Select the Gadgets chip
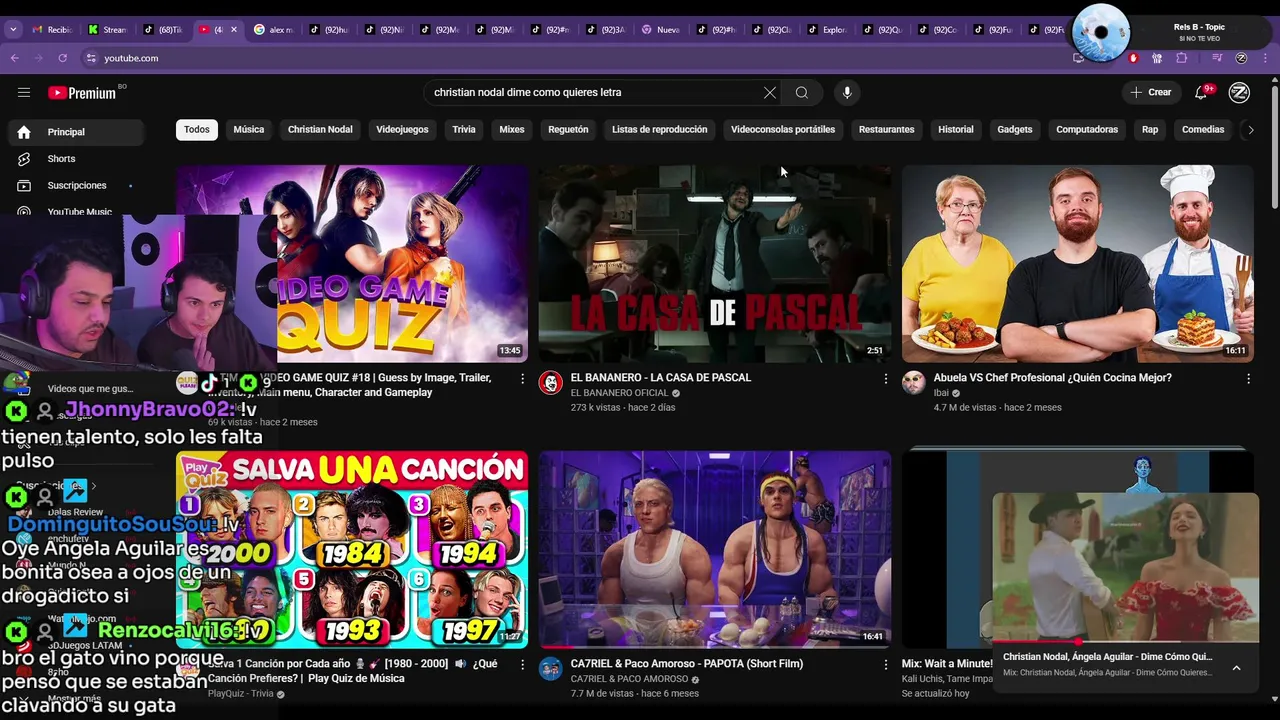Viewport: 1280px width, 720px height. click(x=1014, y=129)
